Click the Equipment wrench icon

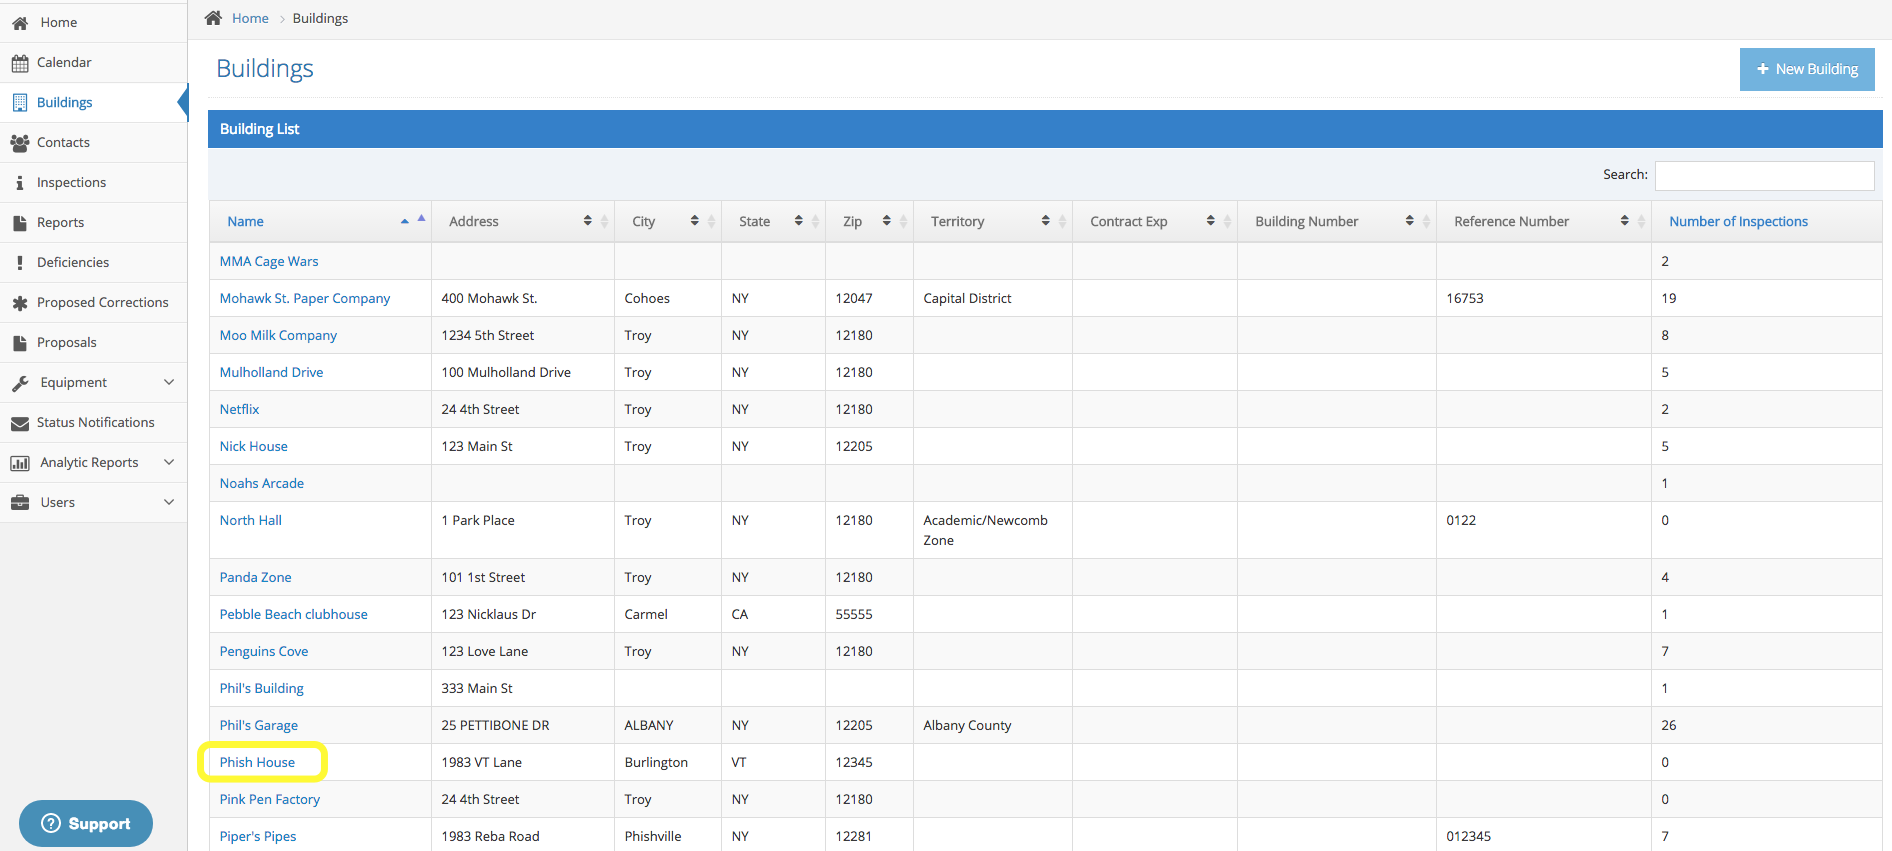pyautogui.click(x=20, y=383)
